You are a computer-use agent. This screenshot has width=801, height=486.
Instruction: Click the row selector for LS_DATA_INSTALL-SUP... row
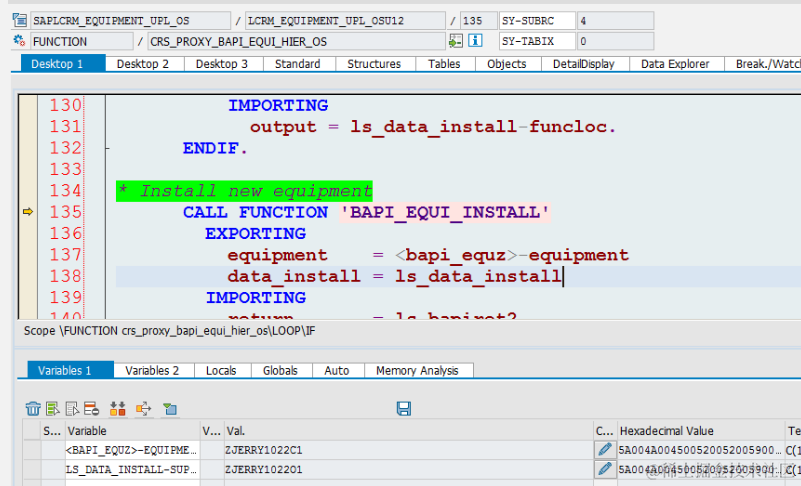(32, 469)
